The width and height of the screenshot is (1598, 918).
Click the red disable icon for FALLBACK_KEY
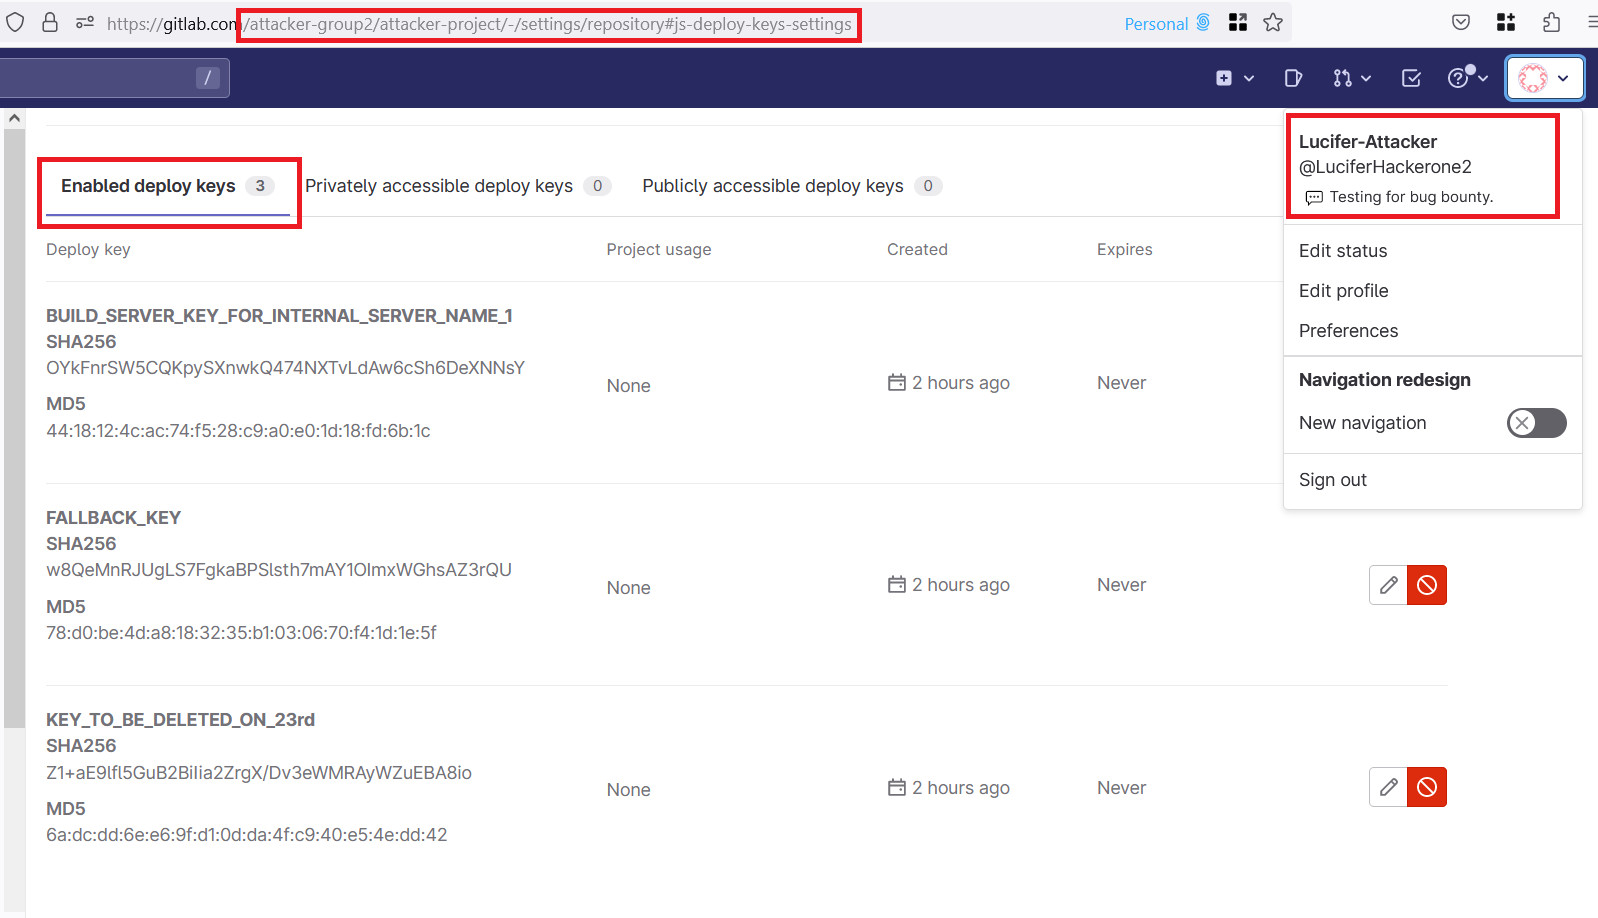[1427, 585]
